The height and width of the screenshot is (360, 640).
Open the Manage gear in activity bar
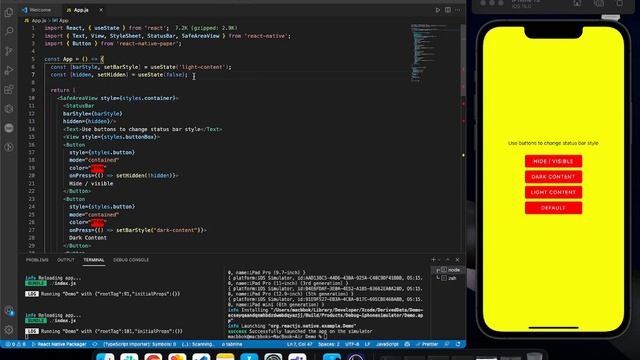tap(9, 330)
